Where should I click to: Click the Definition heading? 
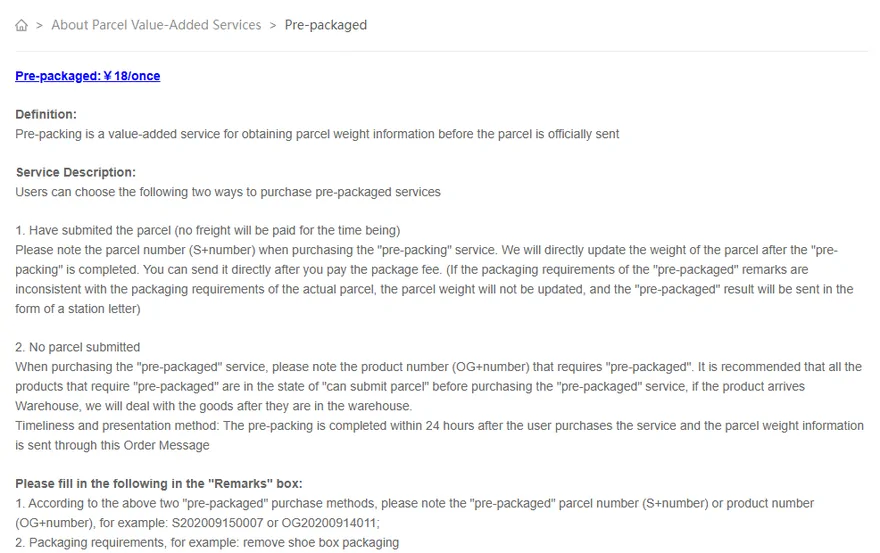(46, 115)
